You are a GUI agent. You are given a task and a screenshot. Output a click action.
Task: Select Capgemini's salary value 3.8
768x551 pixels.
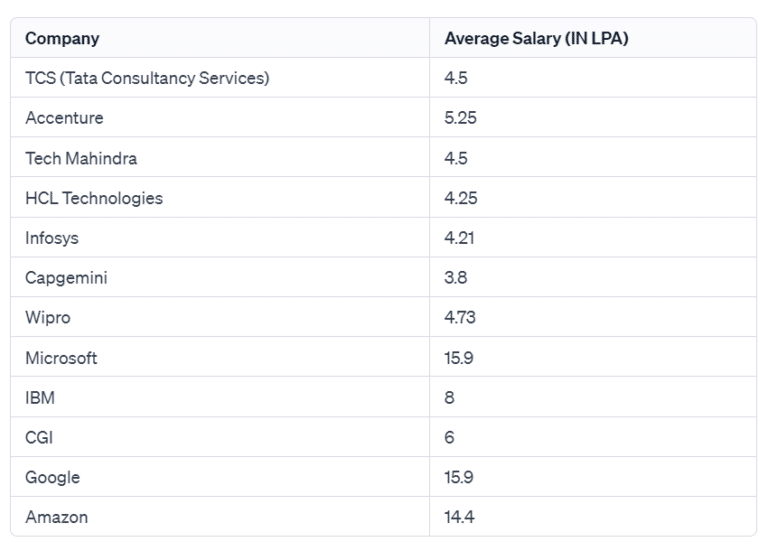pos(456,278)
